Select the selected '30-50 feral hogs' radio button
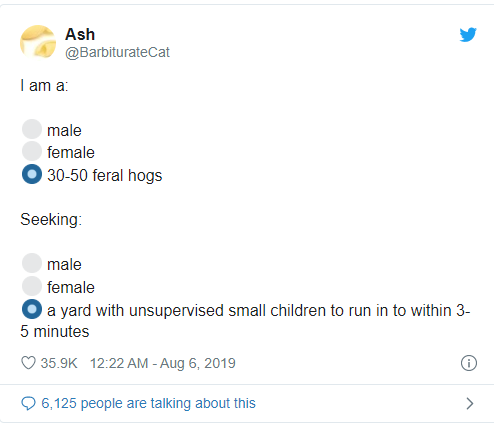494x428 pixels. pos(32,174)
